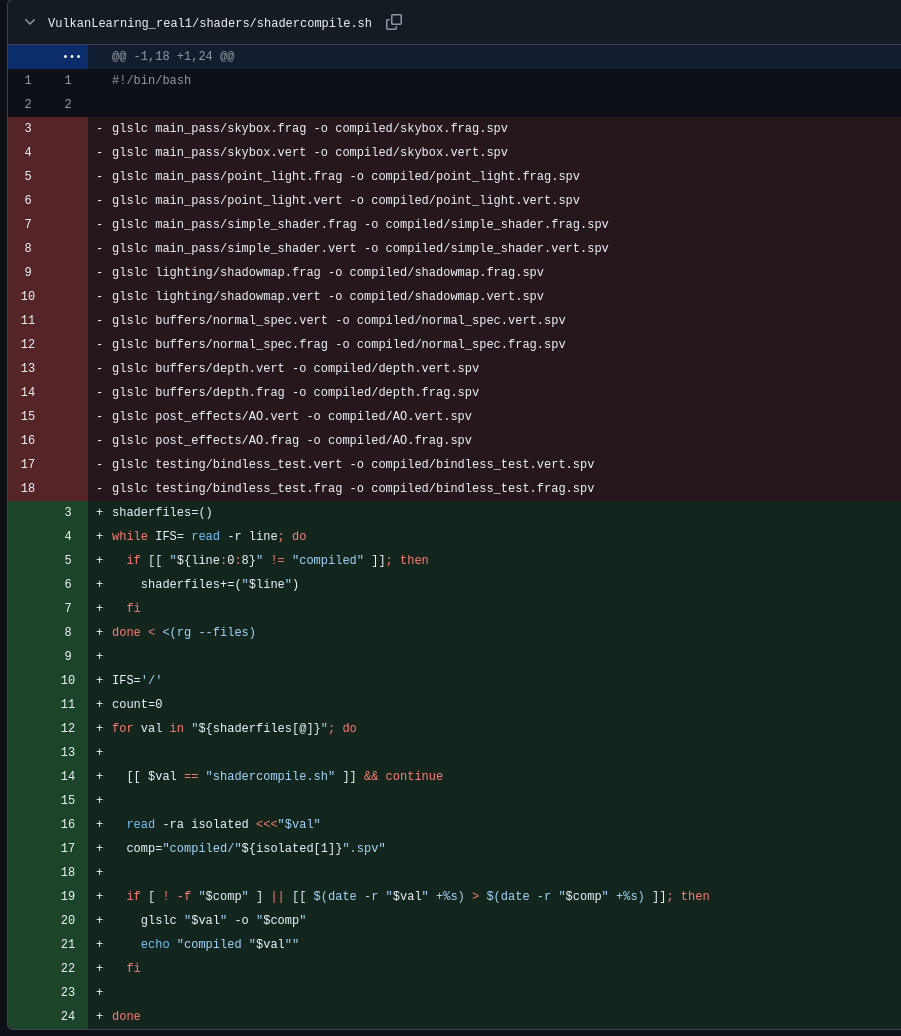Click added line IFS='/'
901x1036 pixels.
(x=137, y=681)
